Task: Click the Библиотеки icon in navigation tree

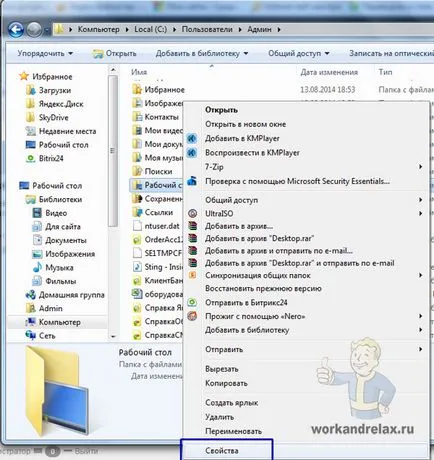Action: (31, 199)
